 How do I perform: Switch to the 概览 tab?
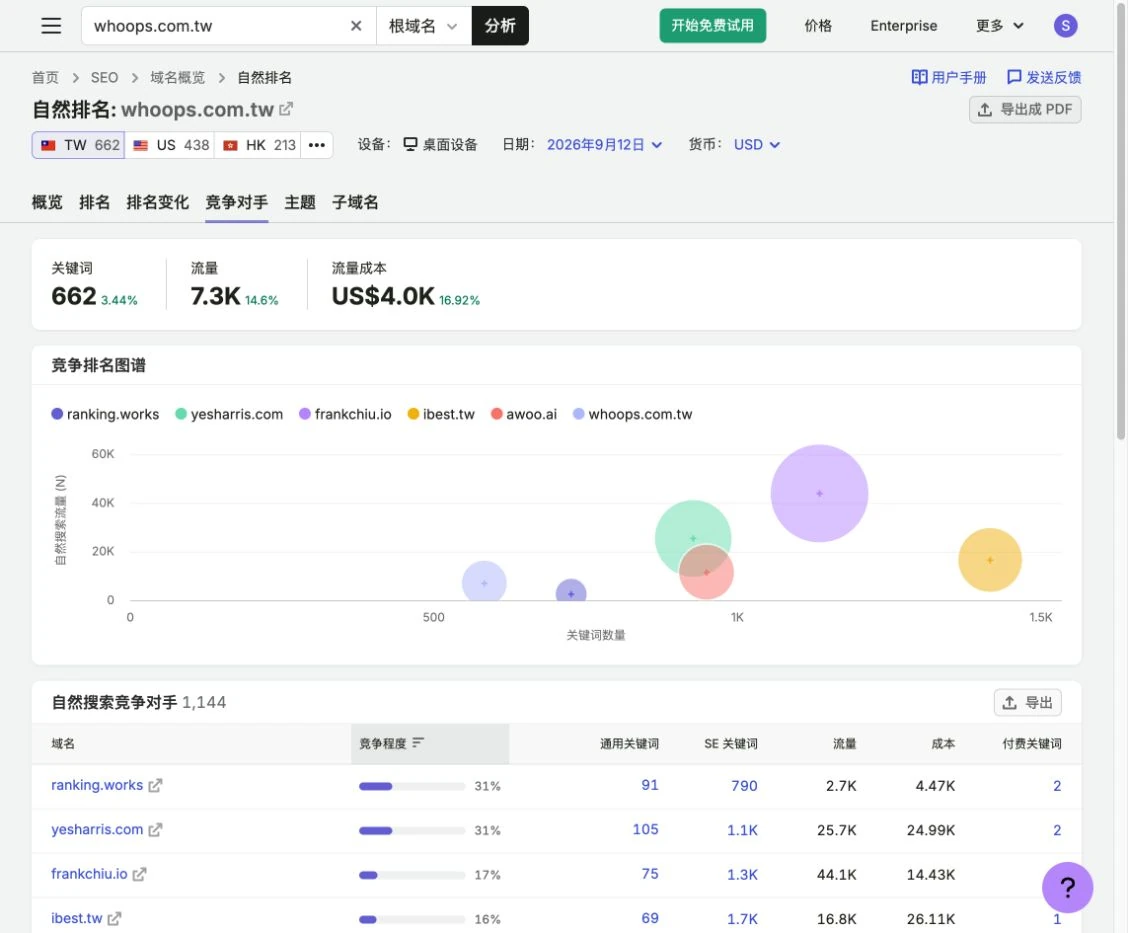47,202
